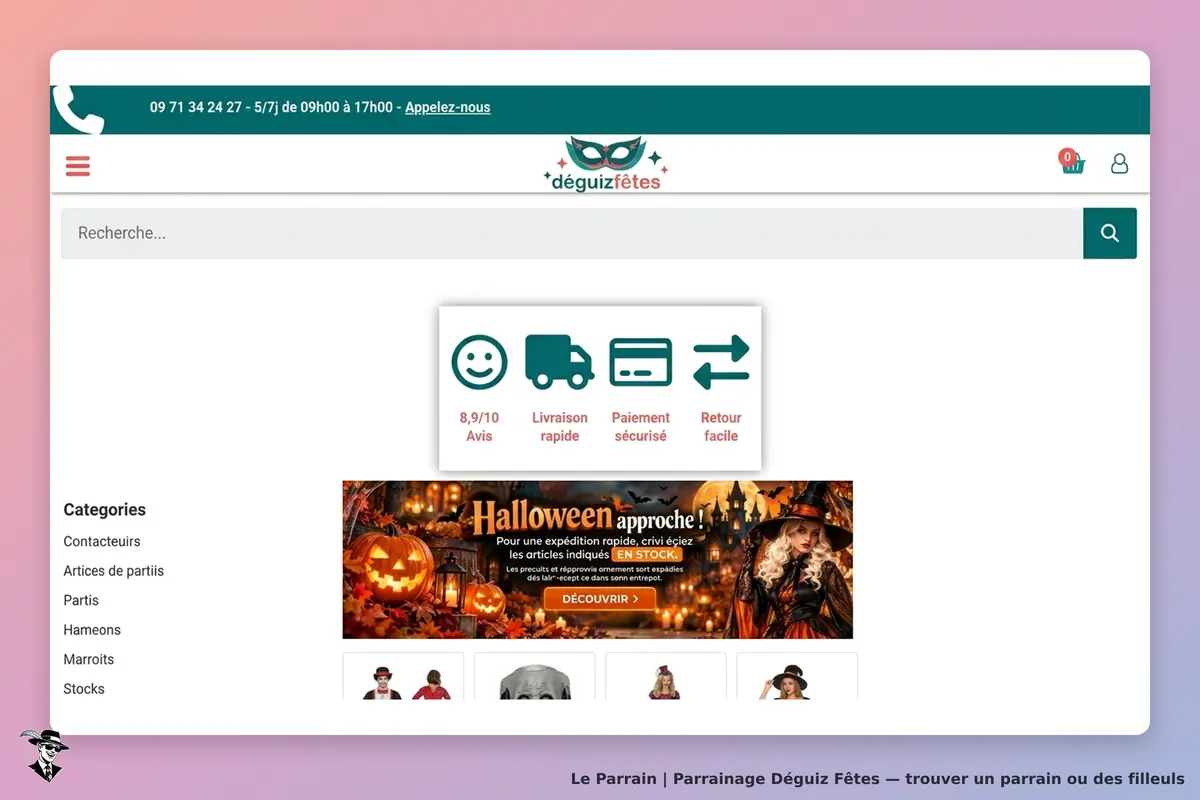The width and height of the screenshot is (1200, 800).
Task: Click the Appelez-nous link
Action: click(447, 107)
